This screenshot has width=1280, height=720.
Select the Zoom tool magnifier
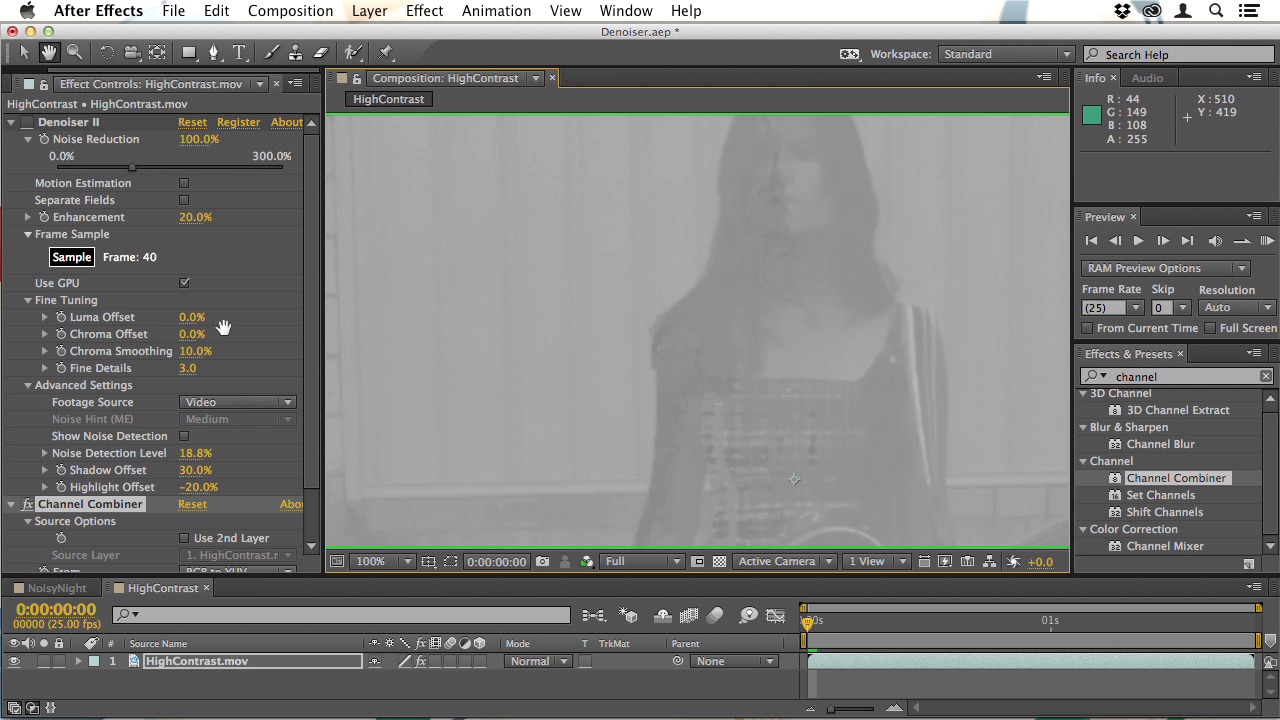point(75,53)
